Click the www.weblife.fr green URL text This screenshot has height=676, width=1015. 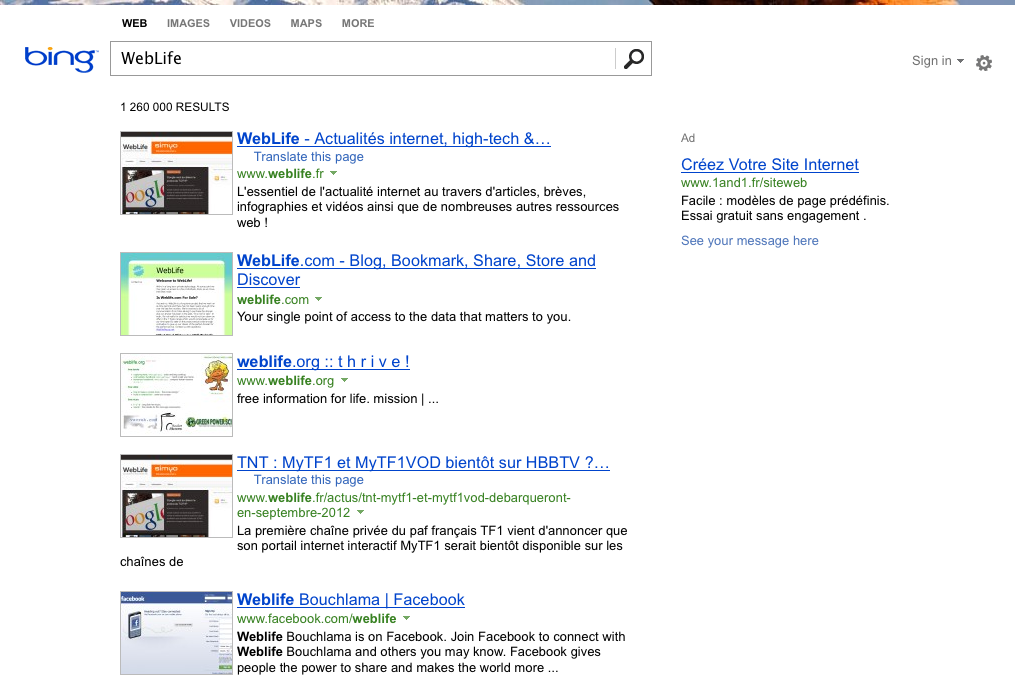tap(280, 174)
